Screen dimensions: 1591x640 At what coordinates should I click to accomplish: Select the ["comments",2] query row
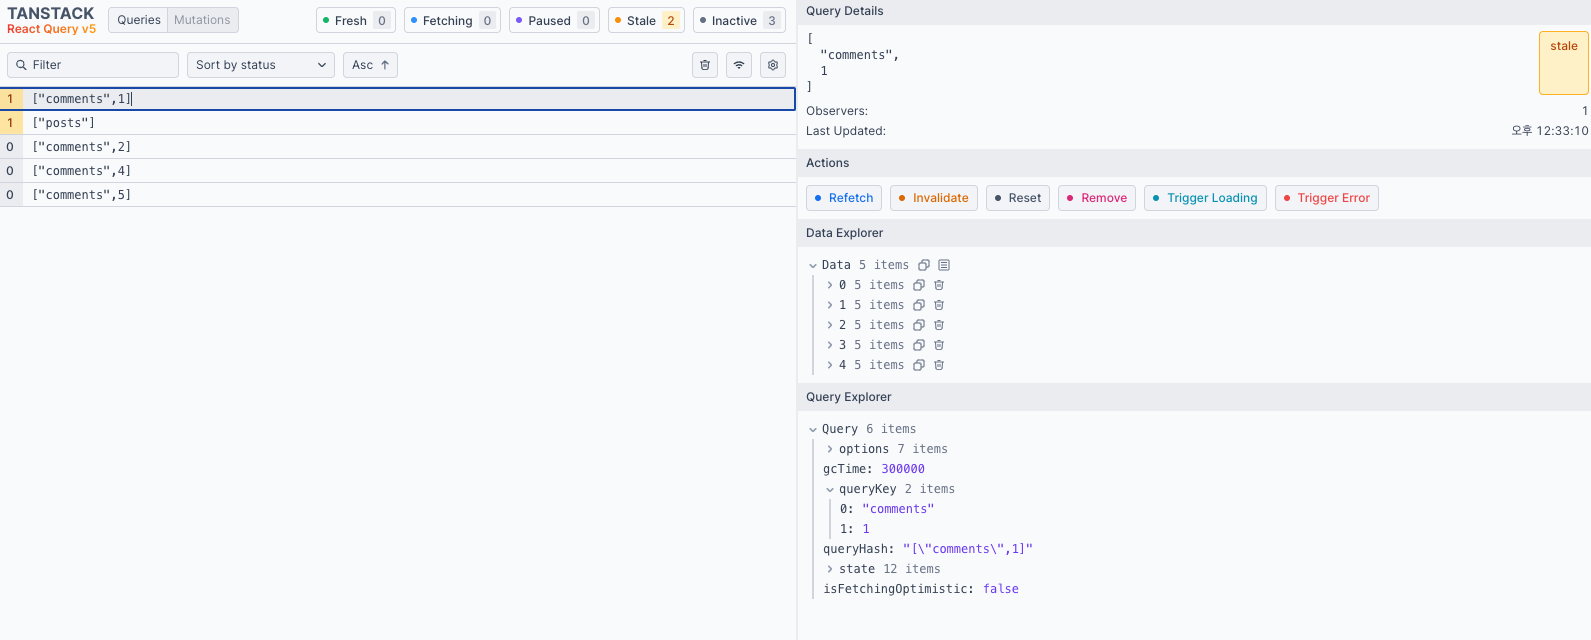click(398, 147)
